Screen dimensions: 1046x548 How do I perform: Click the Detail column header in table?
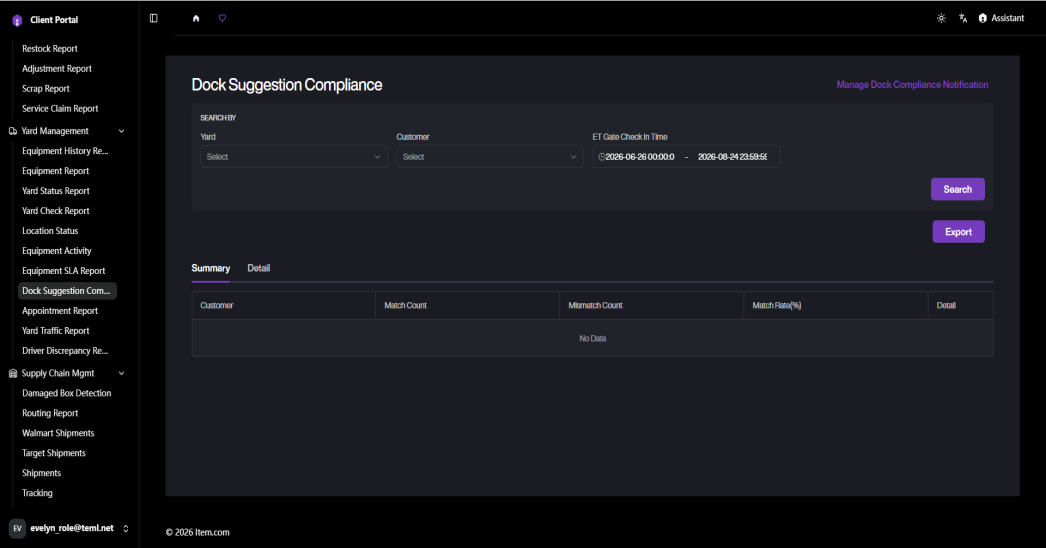[x=960, y=306]
